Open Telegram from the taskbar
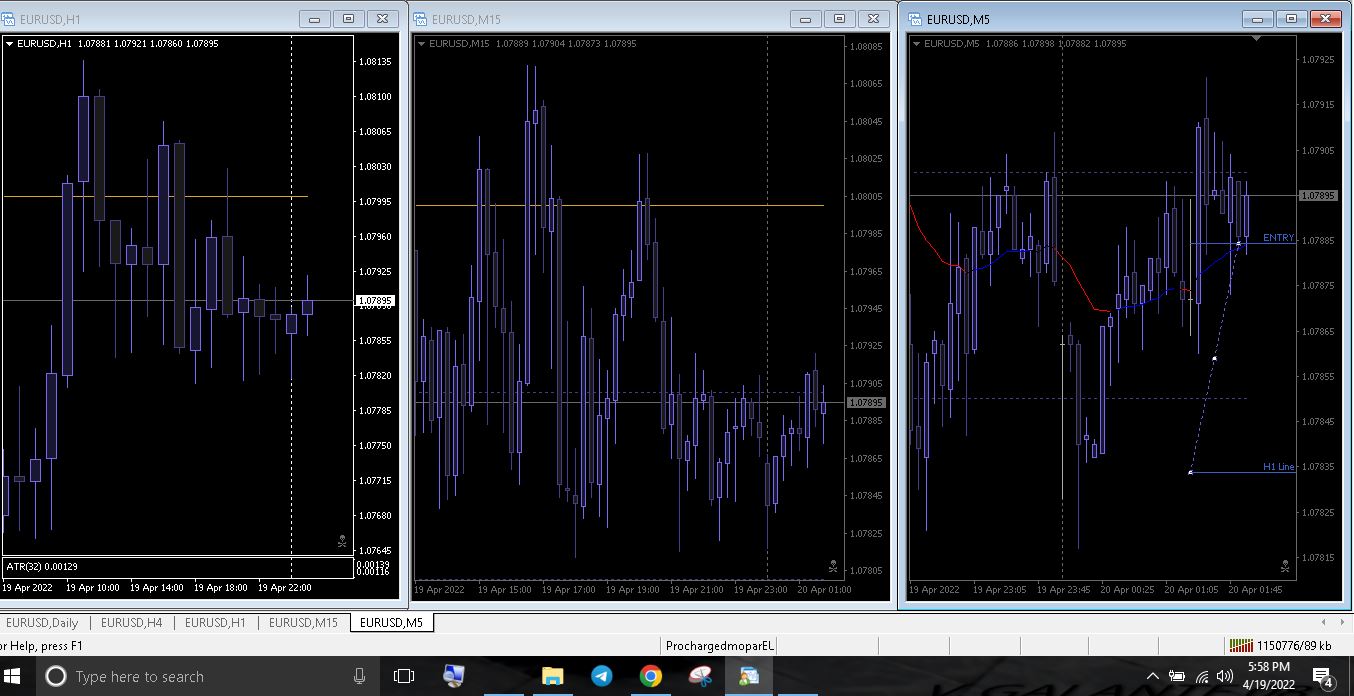Viewport: 1354px width, 696px height. [601, 676]
